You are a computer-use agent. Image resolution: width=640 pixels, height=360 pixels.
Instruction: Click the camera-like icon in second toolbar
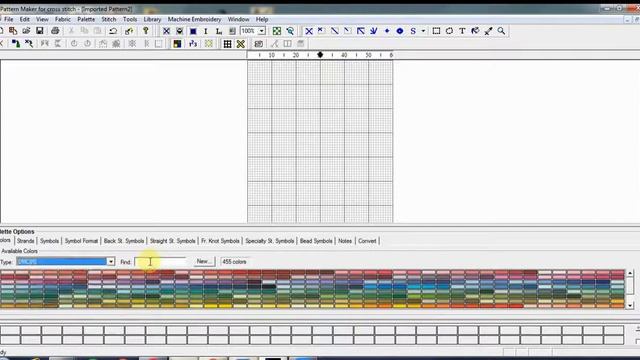click(x=258, y=44)
